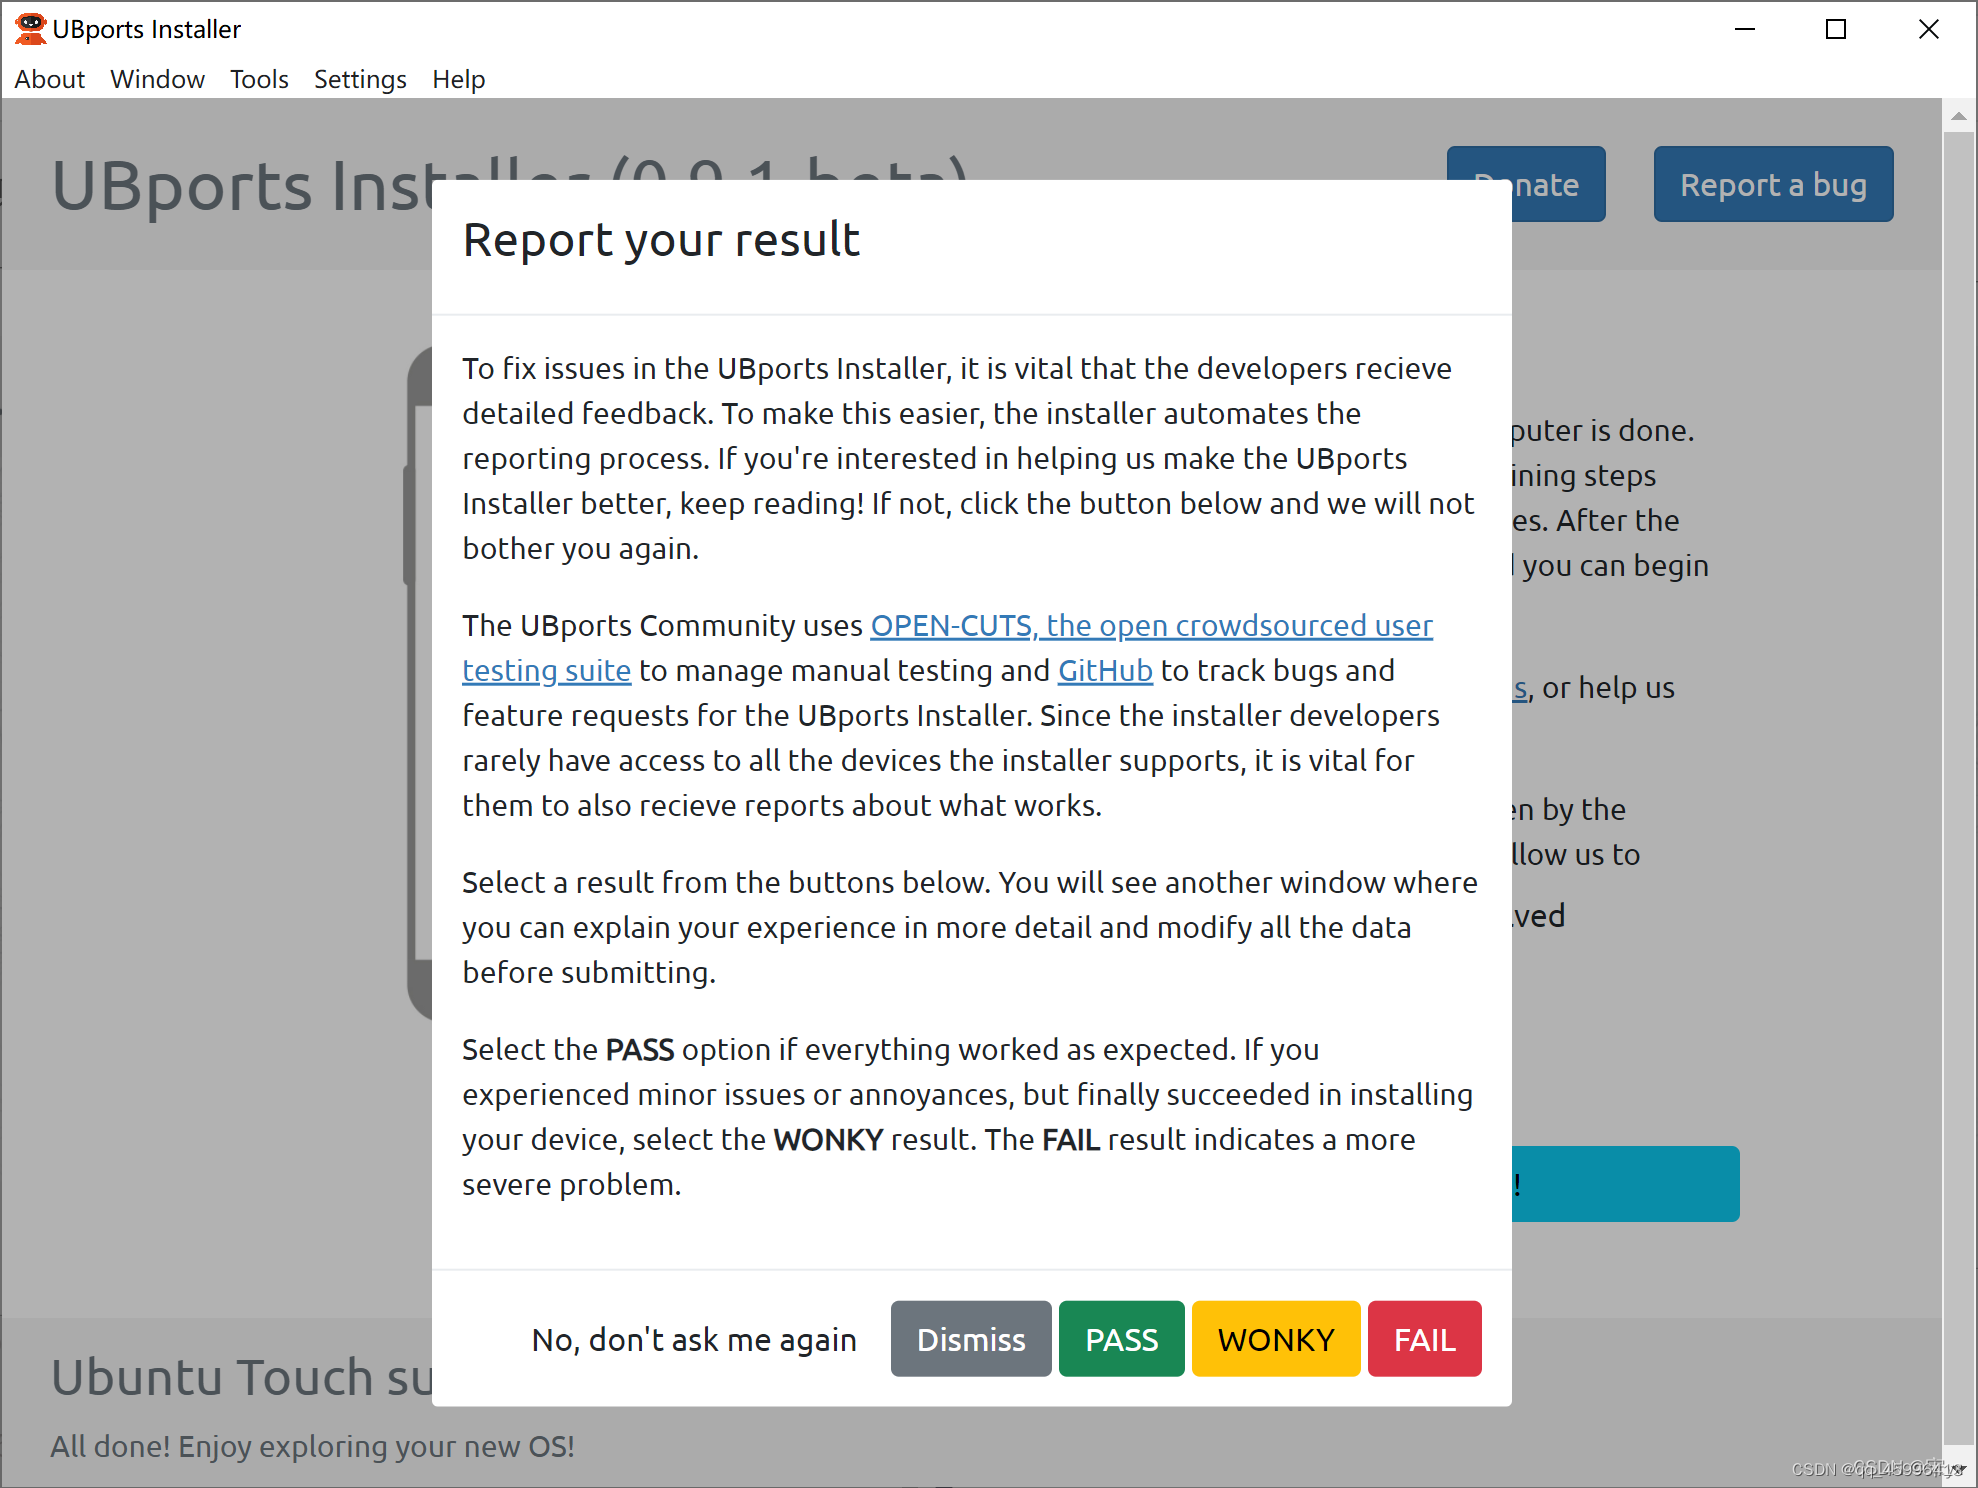Click the Report a bug button
This screenshot has height=1488, width=1978.
coord(1772,185)
